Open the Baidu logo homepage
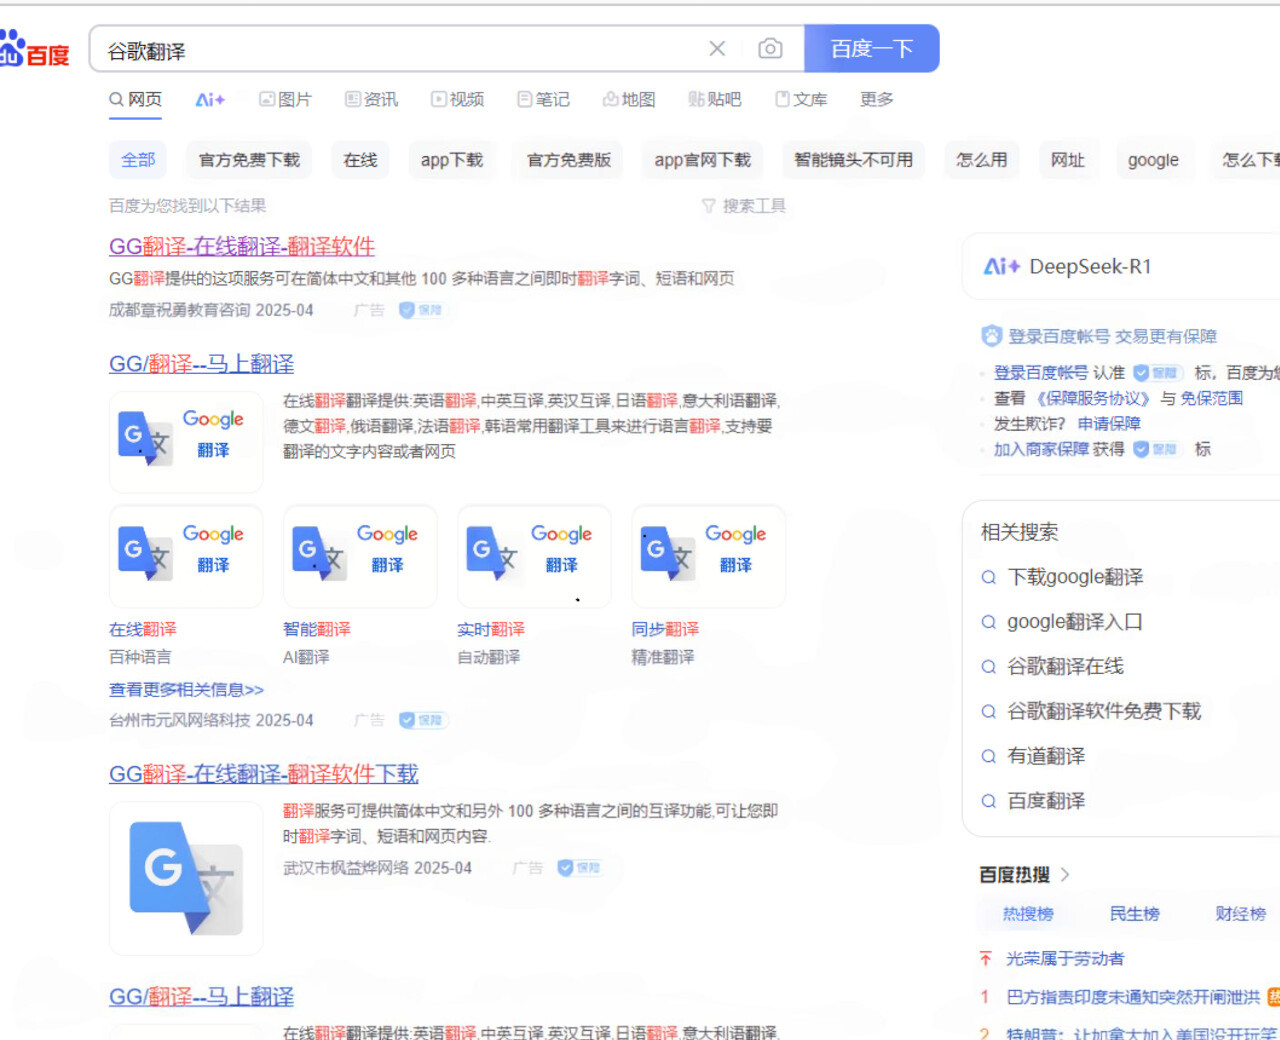Viewport: 1280px width, 1040px height. (35, 49)
